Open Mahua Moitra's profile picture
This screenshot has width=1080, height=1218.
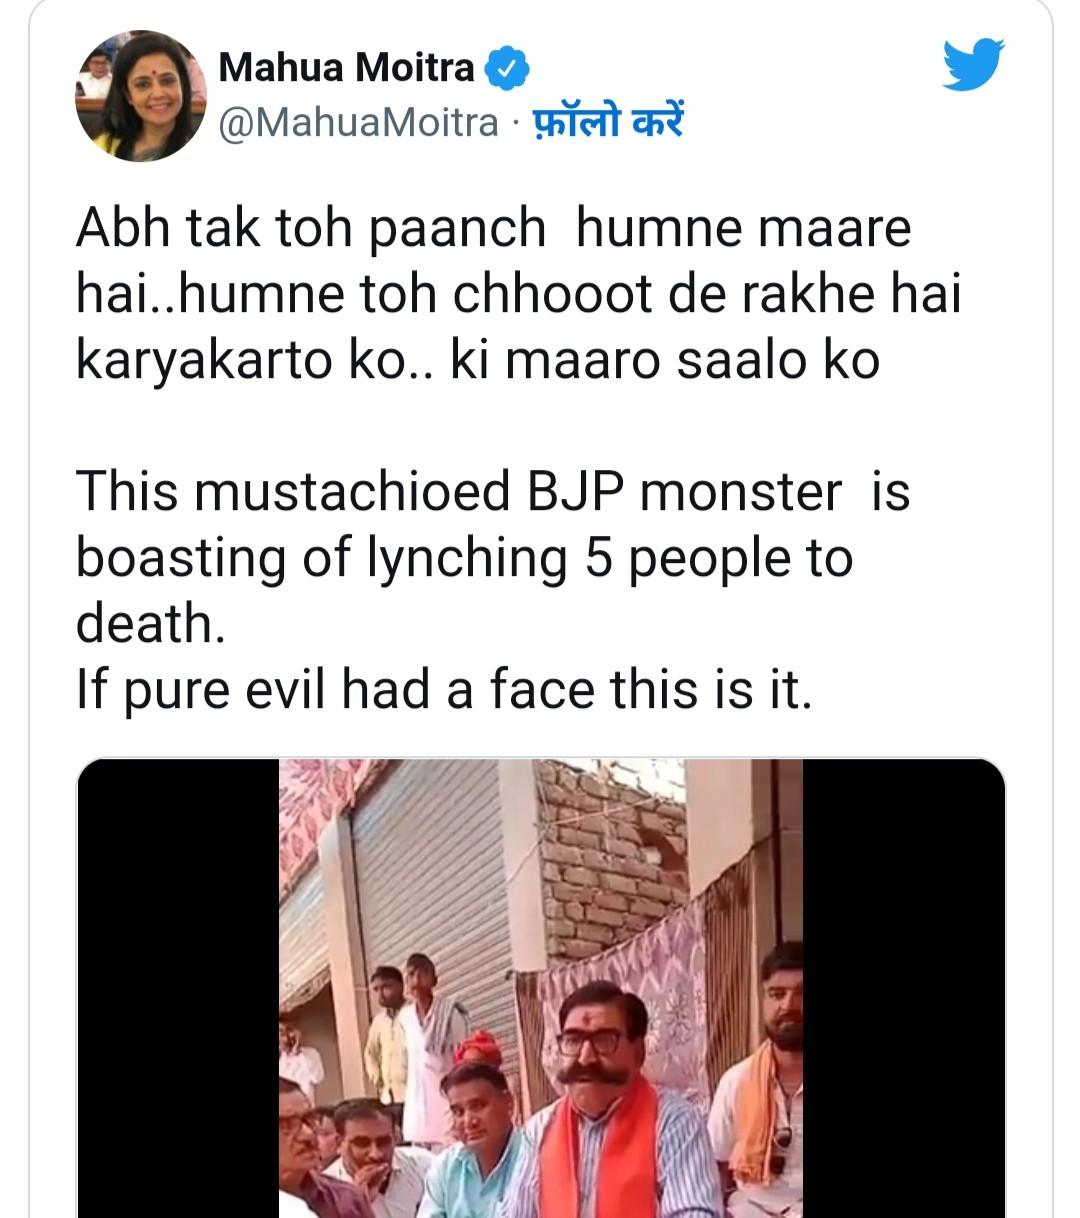[140, 96]
